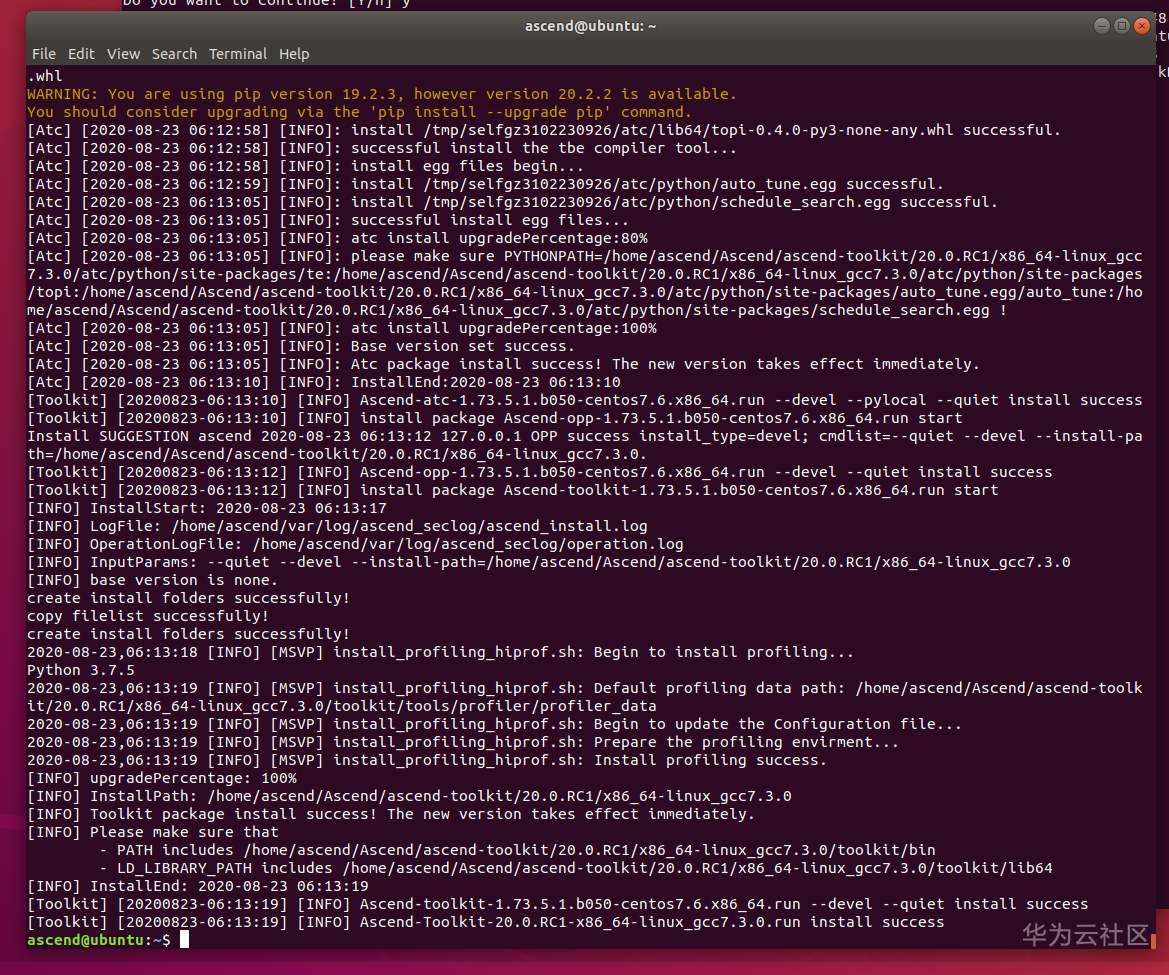Click auto_tune.egg successful line

click(485, 183)
